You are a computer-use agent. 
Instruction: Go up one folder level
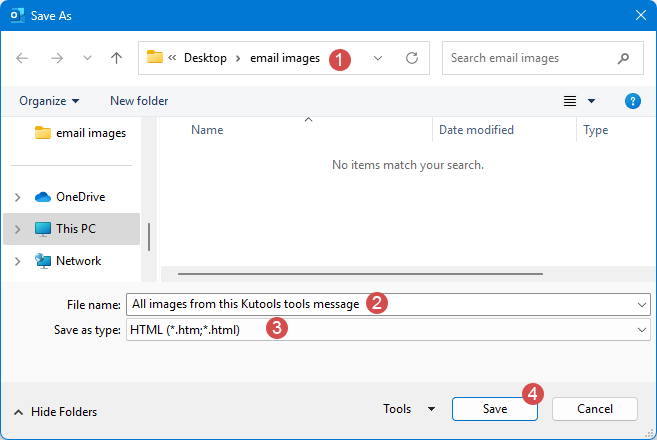116,58
